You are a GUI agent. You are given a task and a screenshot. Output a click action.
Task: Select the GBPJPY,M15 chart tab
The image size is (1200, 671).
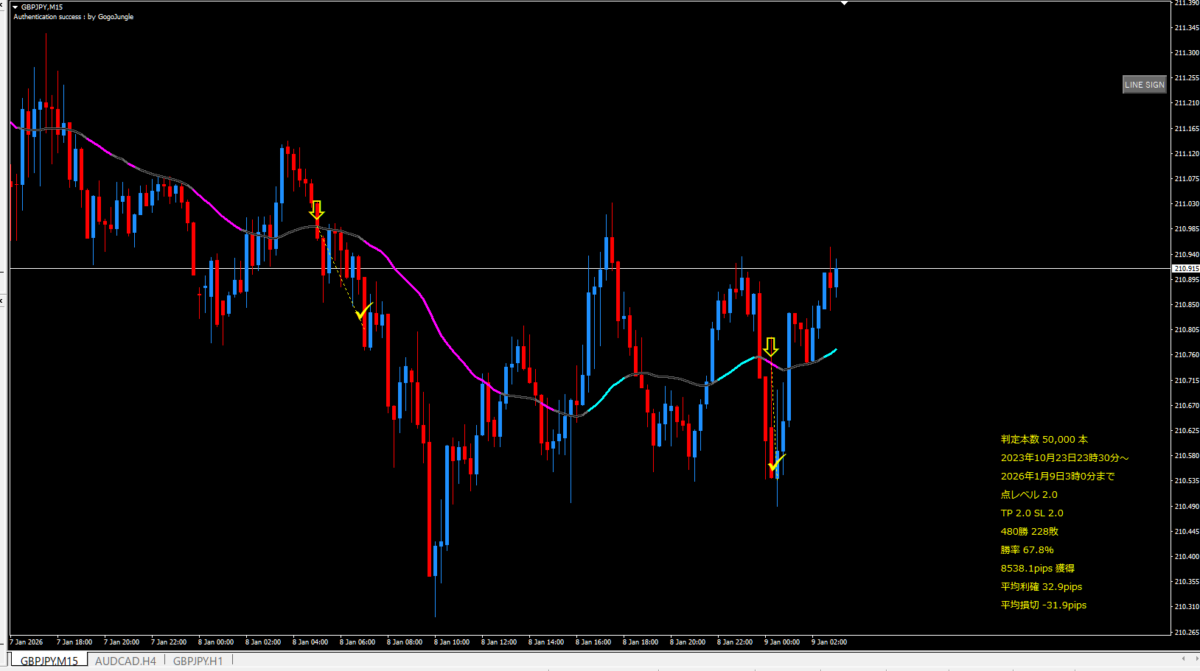tap(47, 661)
